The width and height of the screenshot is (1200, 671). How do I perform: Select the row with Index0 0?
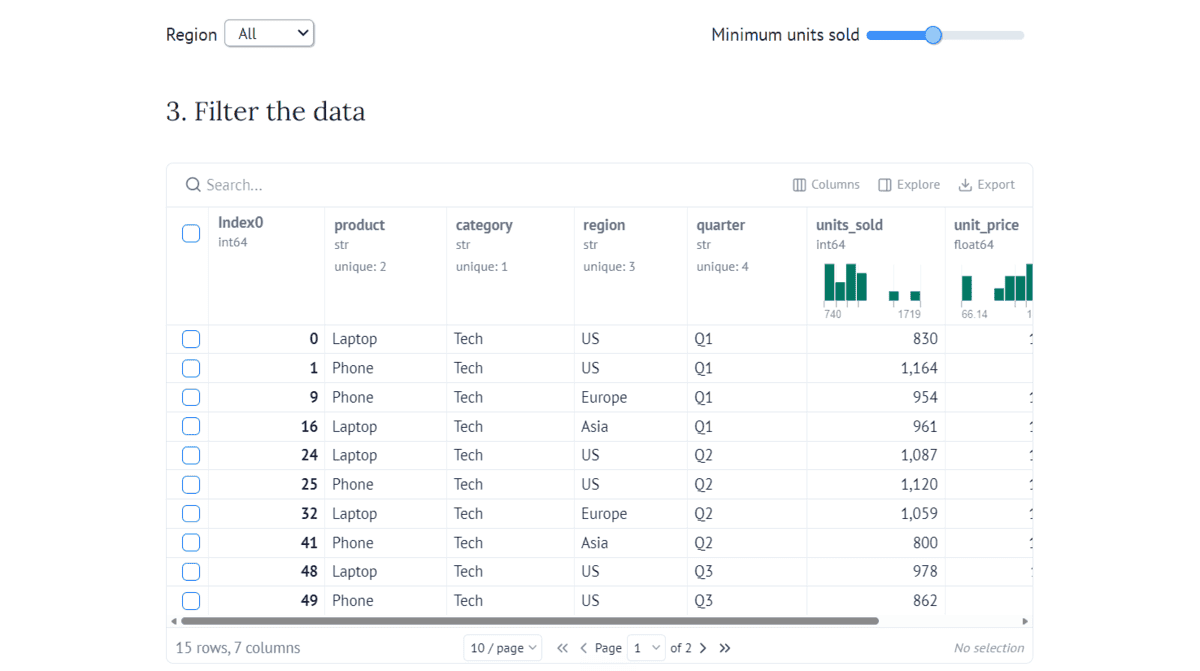tap(191, 339)
